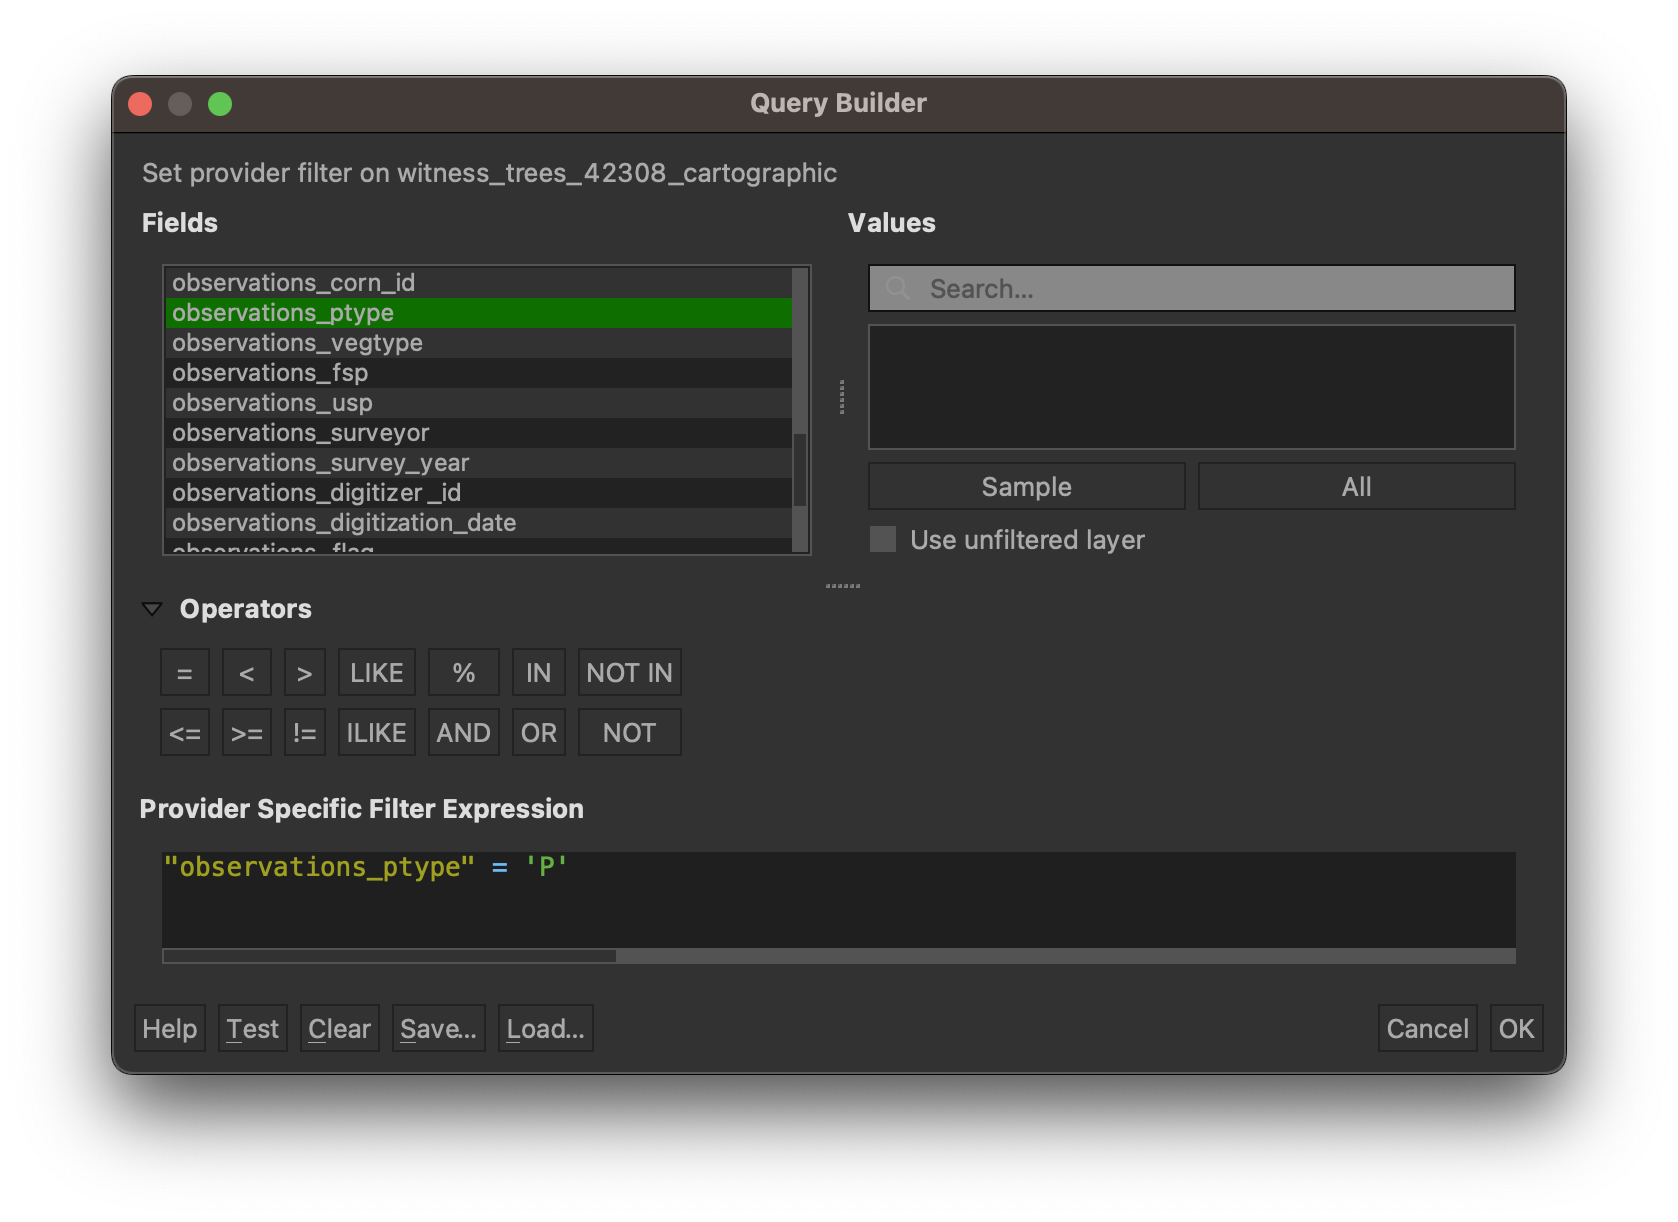Select observations_digitizer_id field
1678x1222 pixels.
click(478, 493)
